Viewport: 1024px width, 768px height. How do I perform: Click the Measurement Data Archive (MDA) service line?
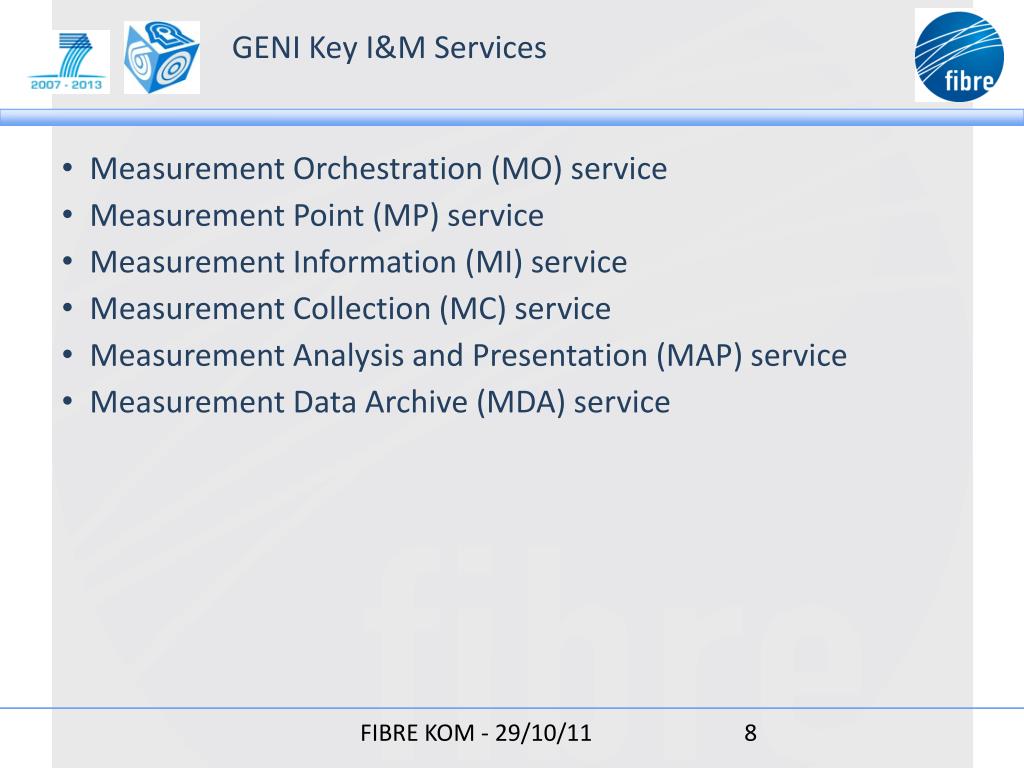pyautogui.click(x=380, y=402)
